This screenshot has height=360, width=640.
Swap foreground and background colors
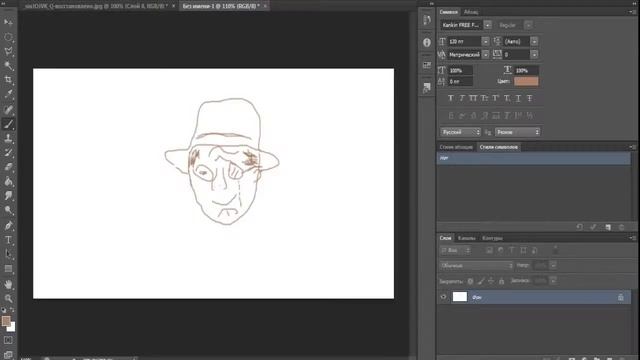click(x=12, y=310)
